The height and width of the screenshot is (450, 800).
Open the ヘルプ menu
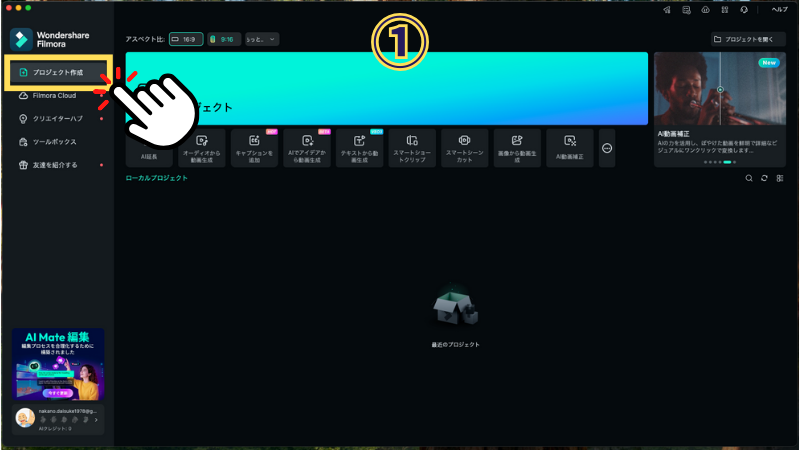(779, 9)
